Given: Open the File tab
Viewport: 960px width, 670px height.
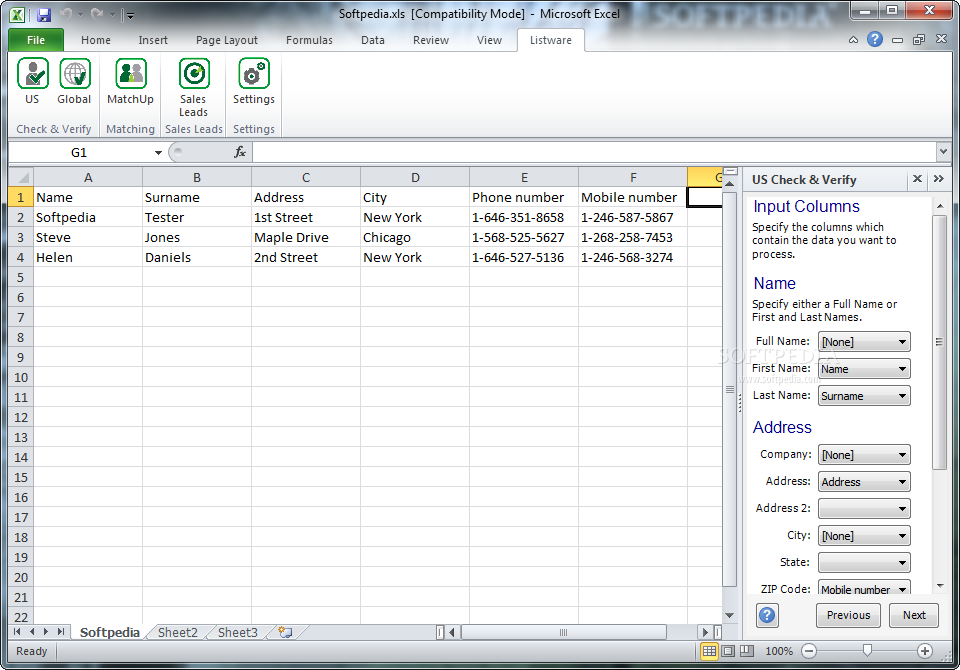Looking at the screenshot, I should point(36,40).
